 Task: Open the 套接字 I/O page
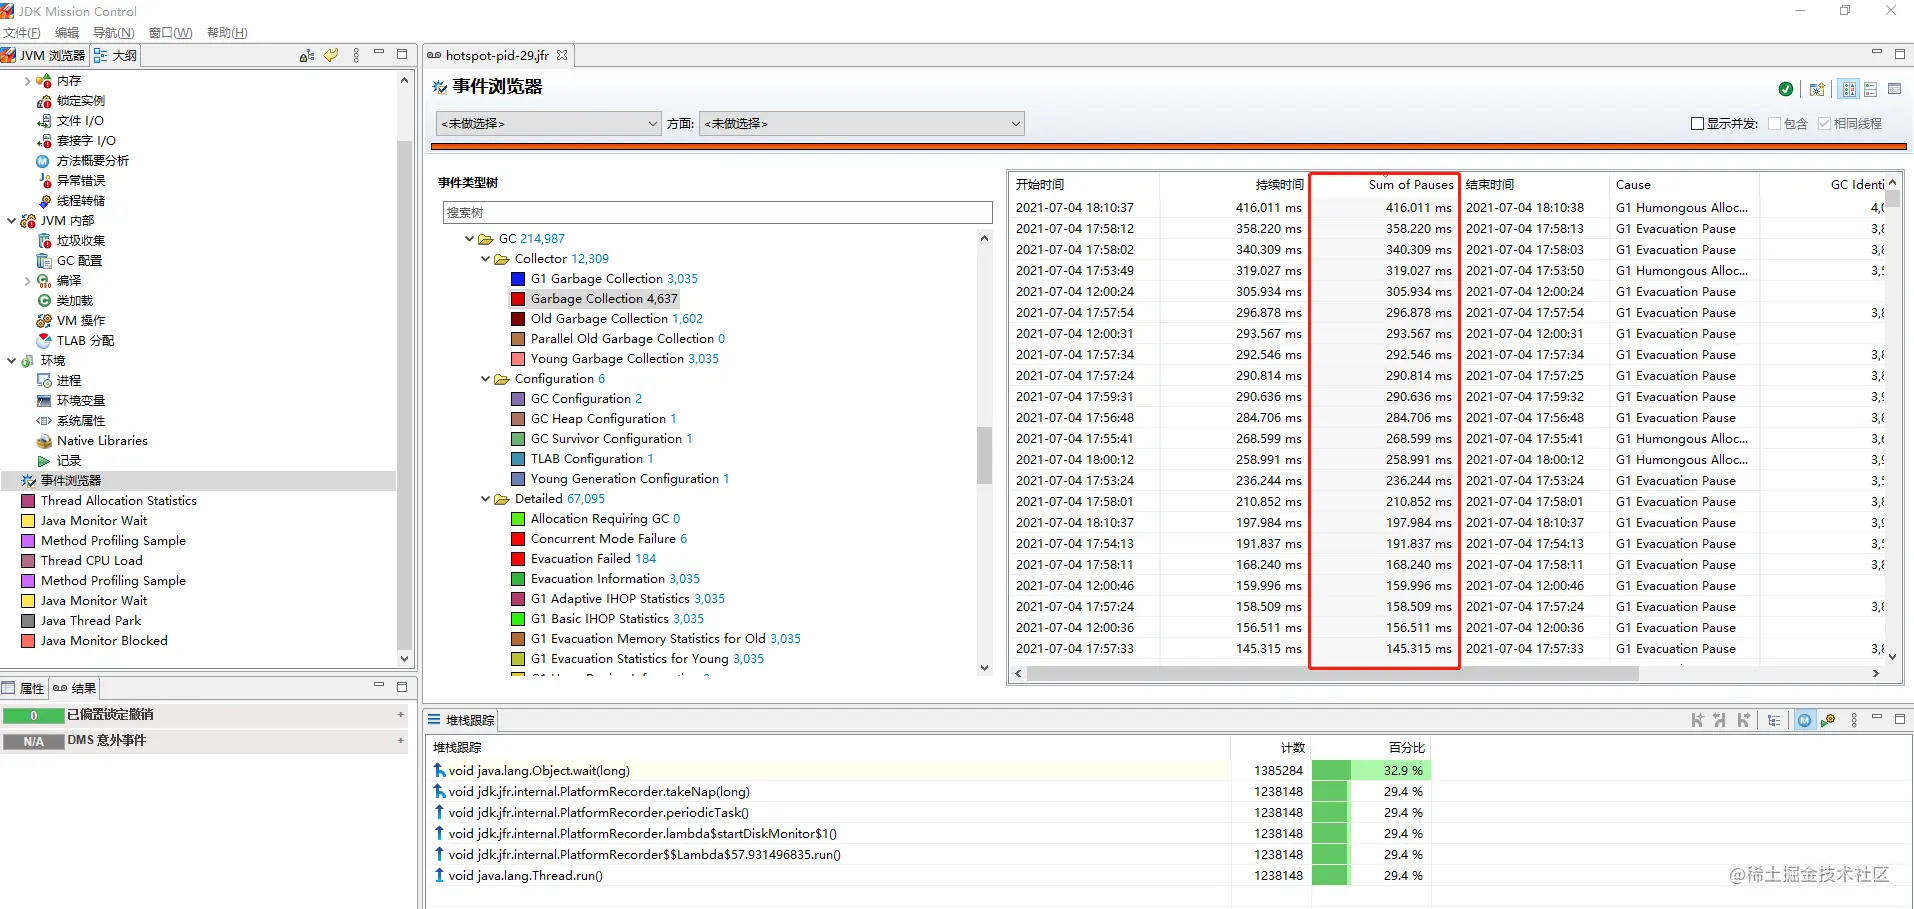tap(85, 141)
